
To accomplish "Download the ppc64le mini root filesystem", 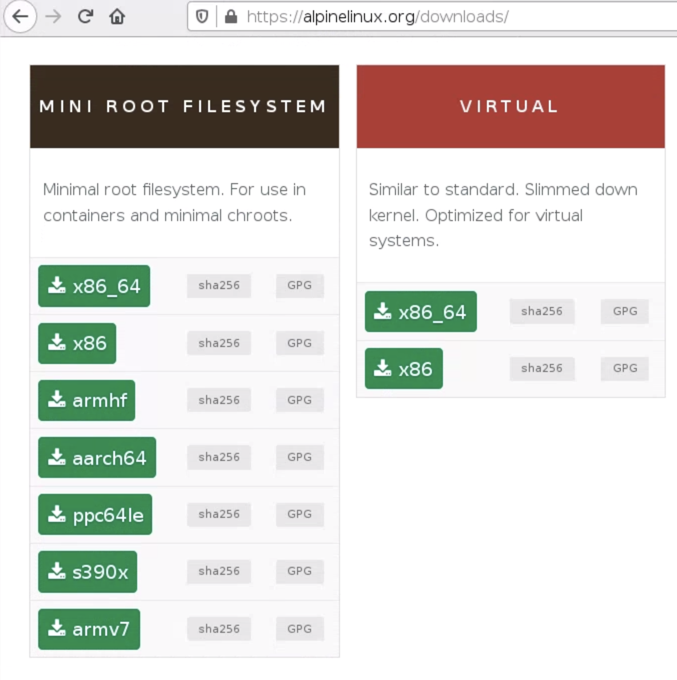I will tap(95, 515).
